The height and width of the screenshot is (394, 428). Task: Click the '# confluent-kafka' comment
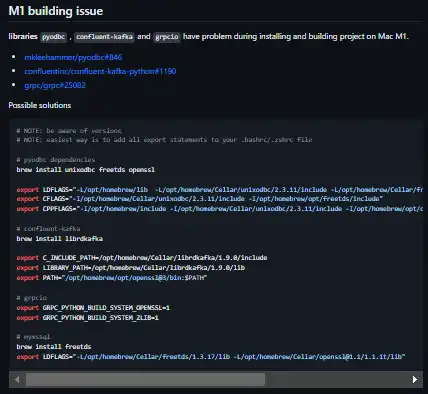point(48,229)
